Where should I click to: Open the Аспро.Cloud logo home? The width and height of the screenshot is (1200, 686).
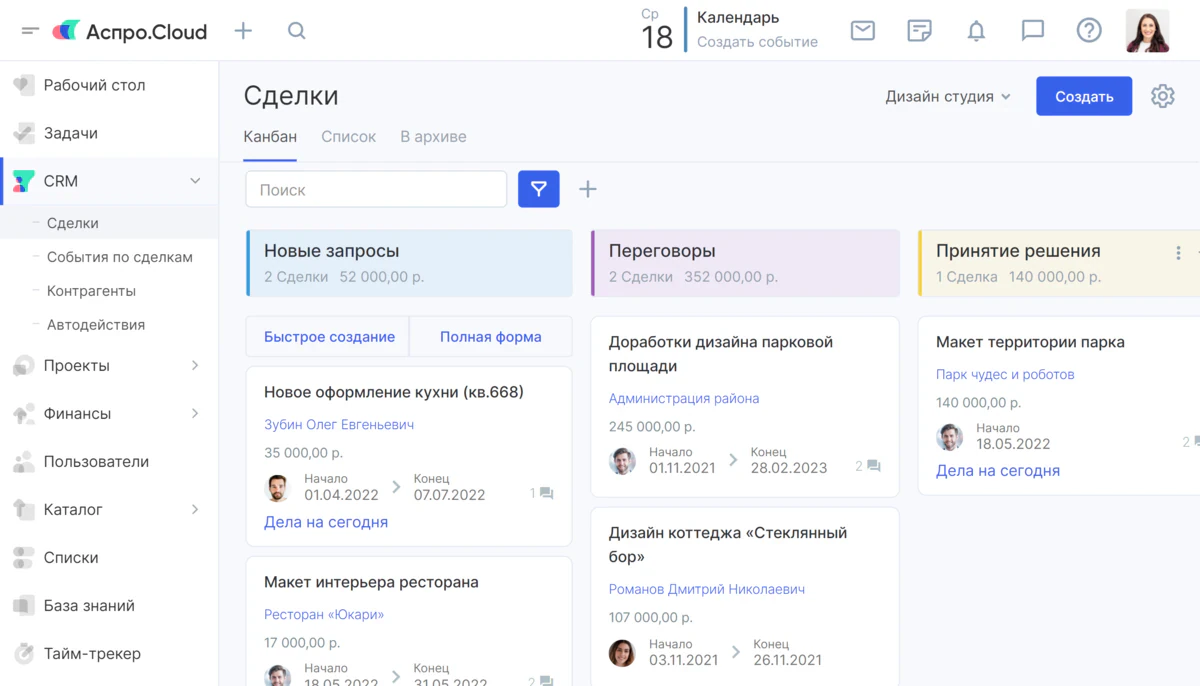pos(130,31)
